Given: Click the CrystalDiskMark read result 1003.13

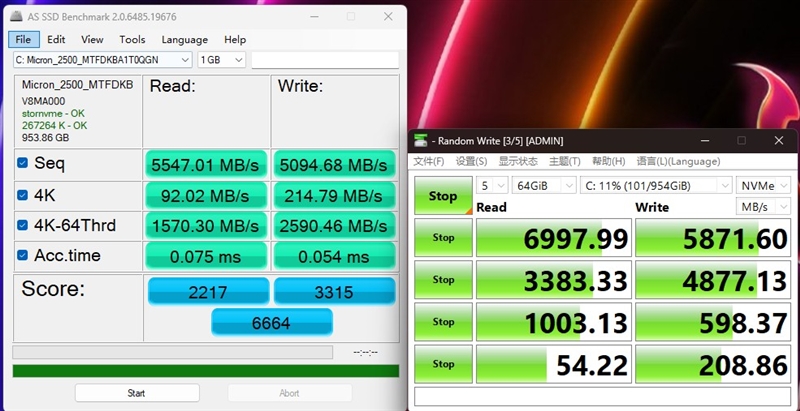Looking at the screenshot, I should pyautogui.click(x=554, y=322).
